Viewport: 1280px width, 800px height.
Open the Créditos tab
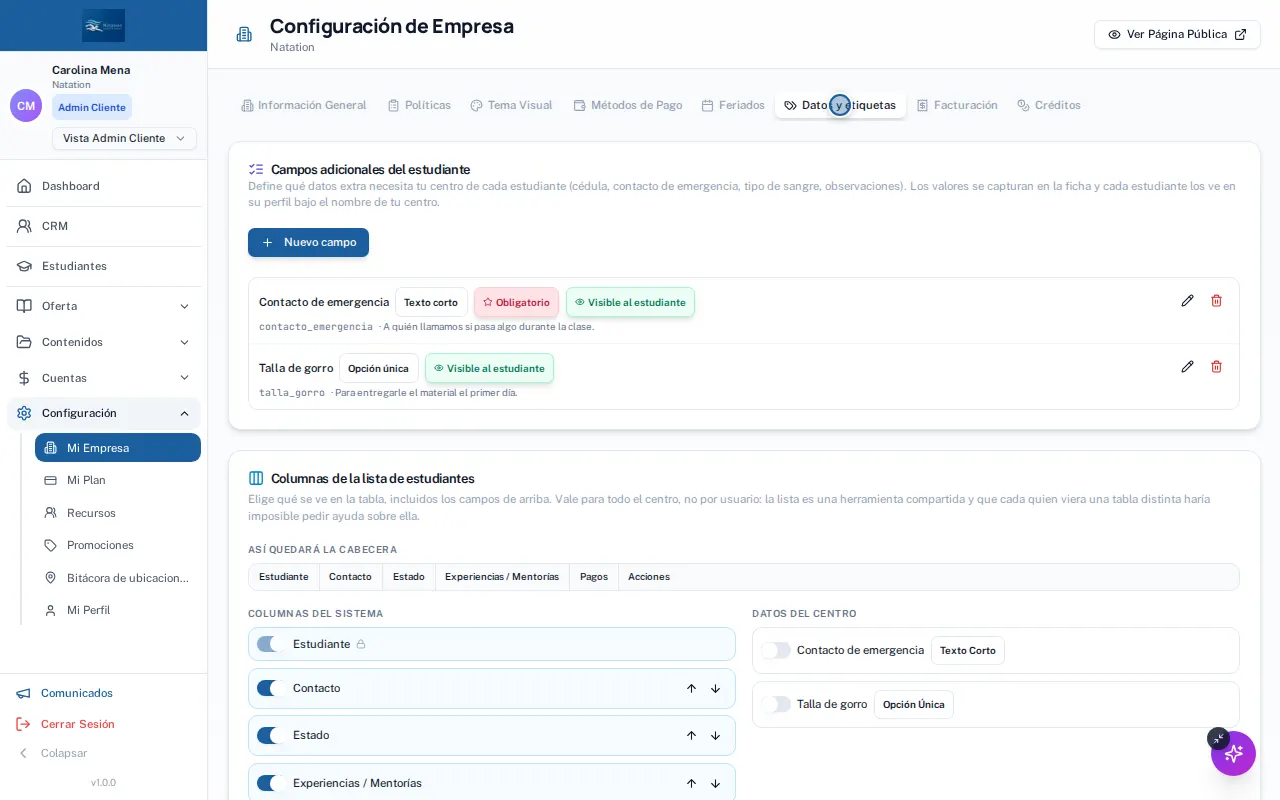point(1048,105)
